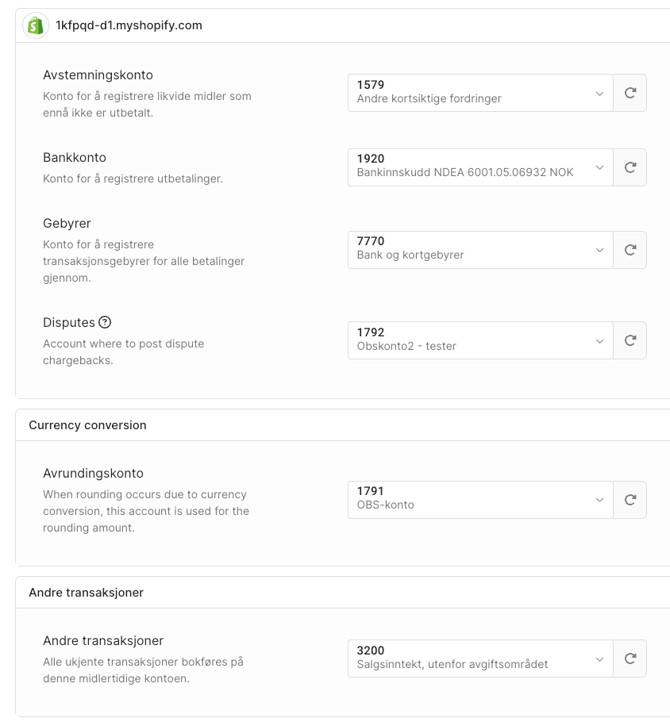The height and width of the screenshot is (722, 670).
Task: Open the Gebyrer 7770 account dropdown
Action: 480,250
